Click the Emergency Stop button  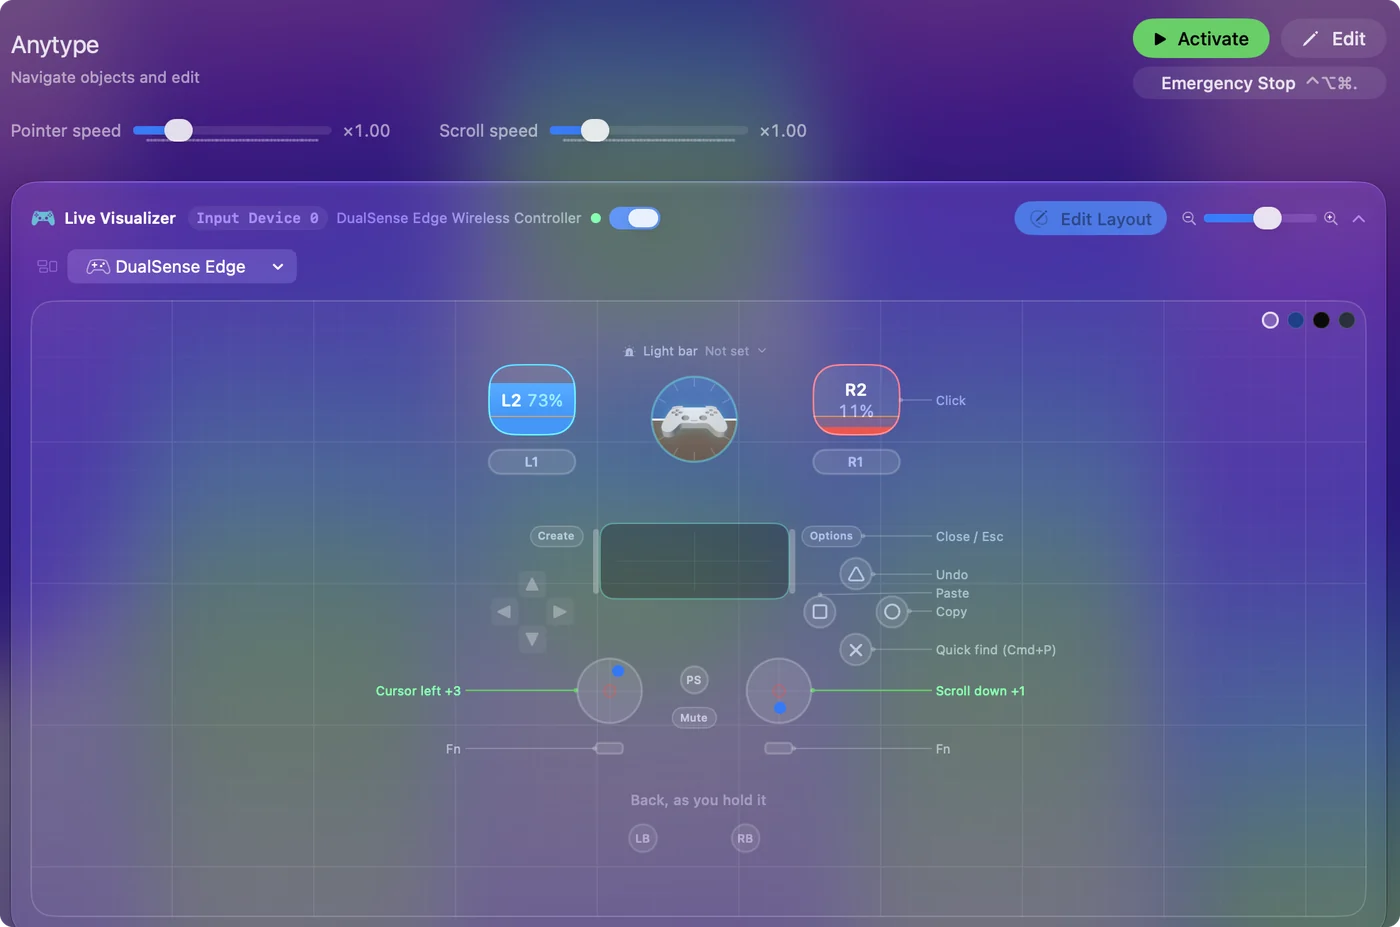click(x=1259, y=83)
